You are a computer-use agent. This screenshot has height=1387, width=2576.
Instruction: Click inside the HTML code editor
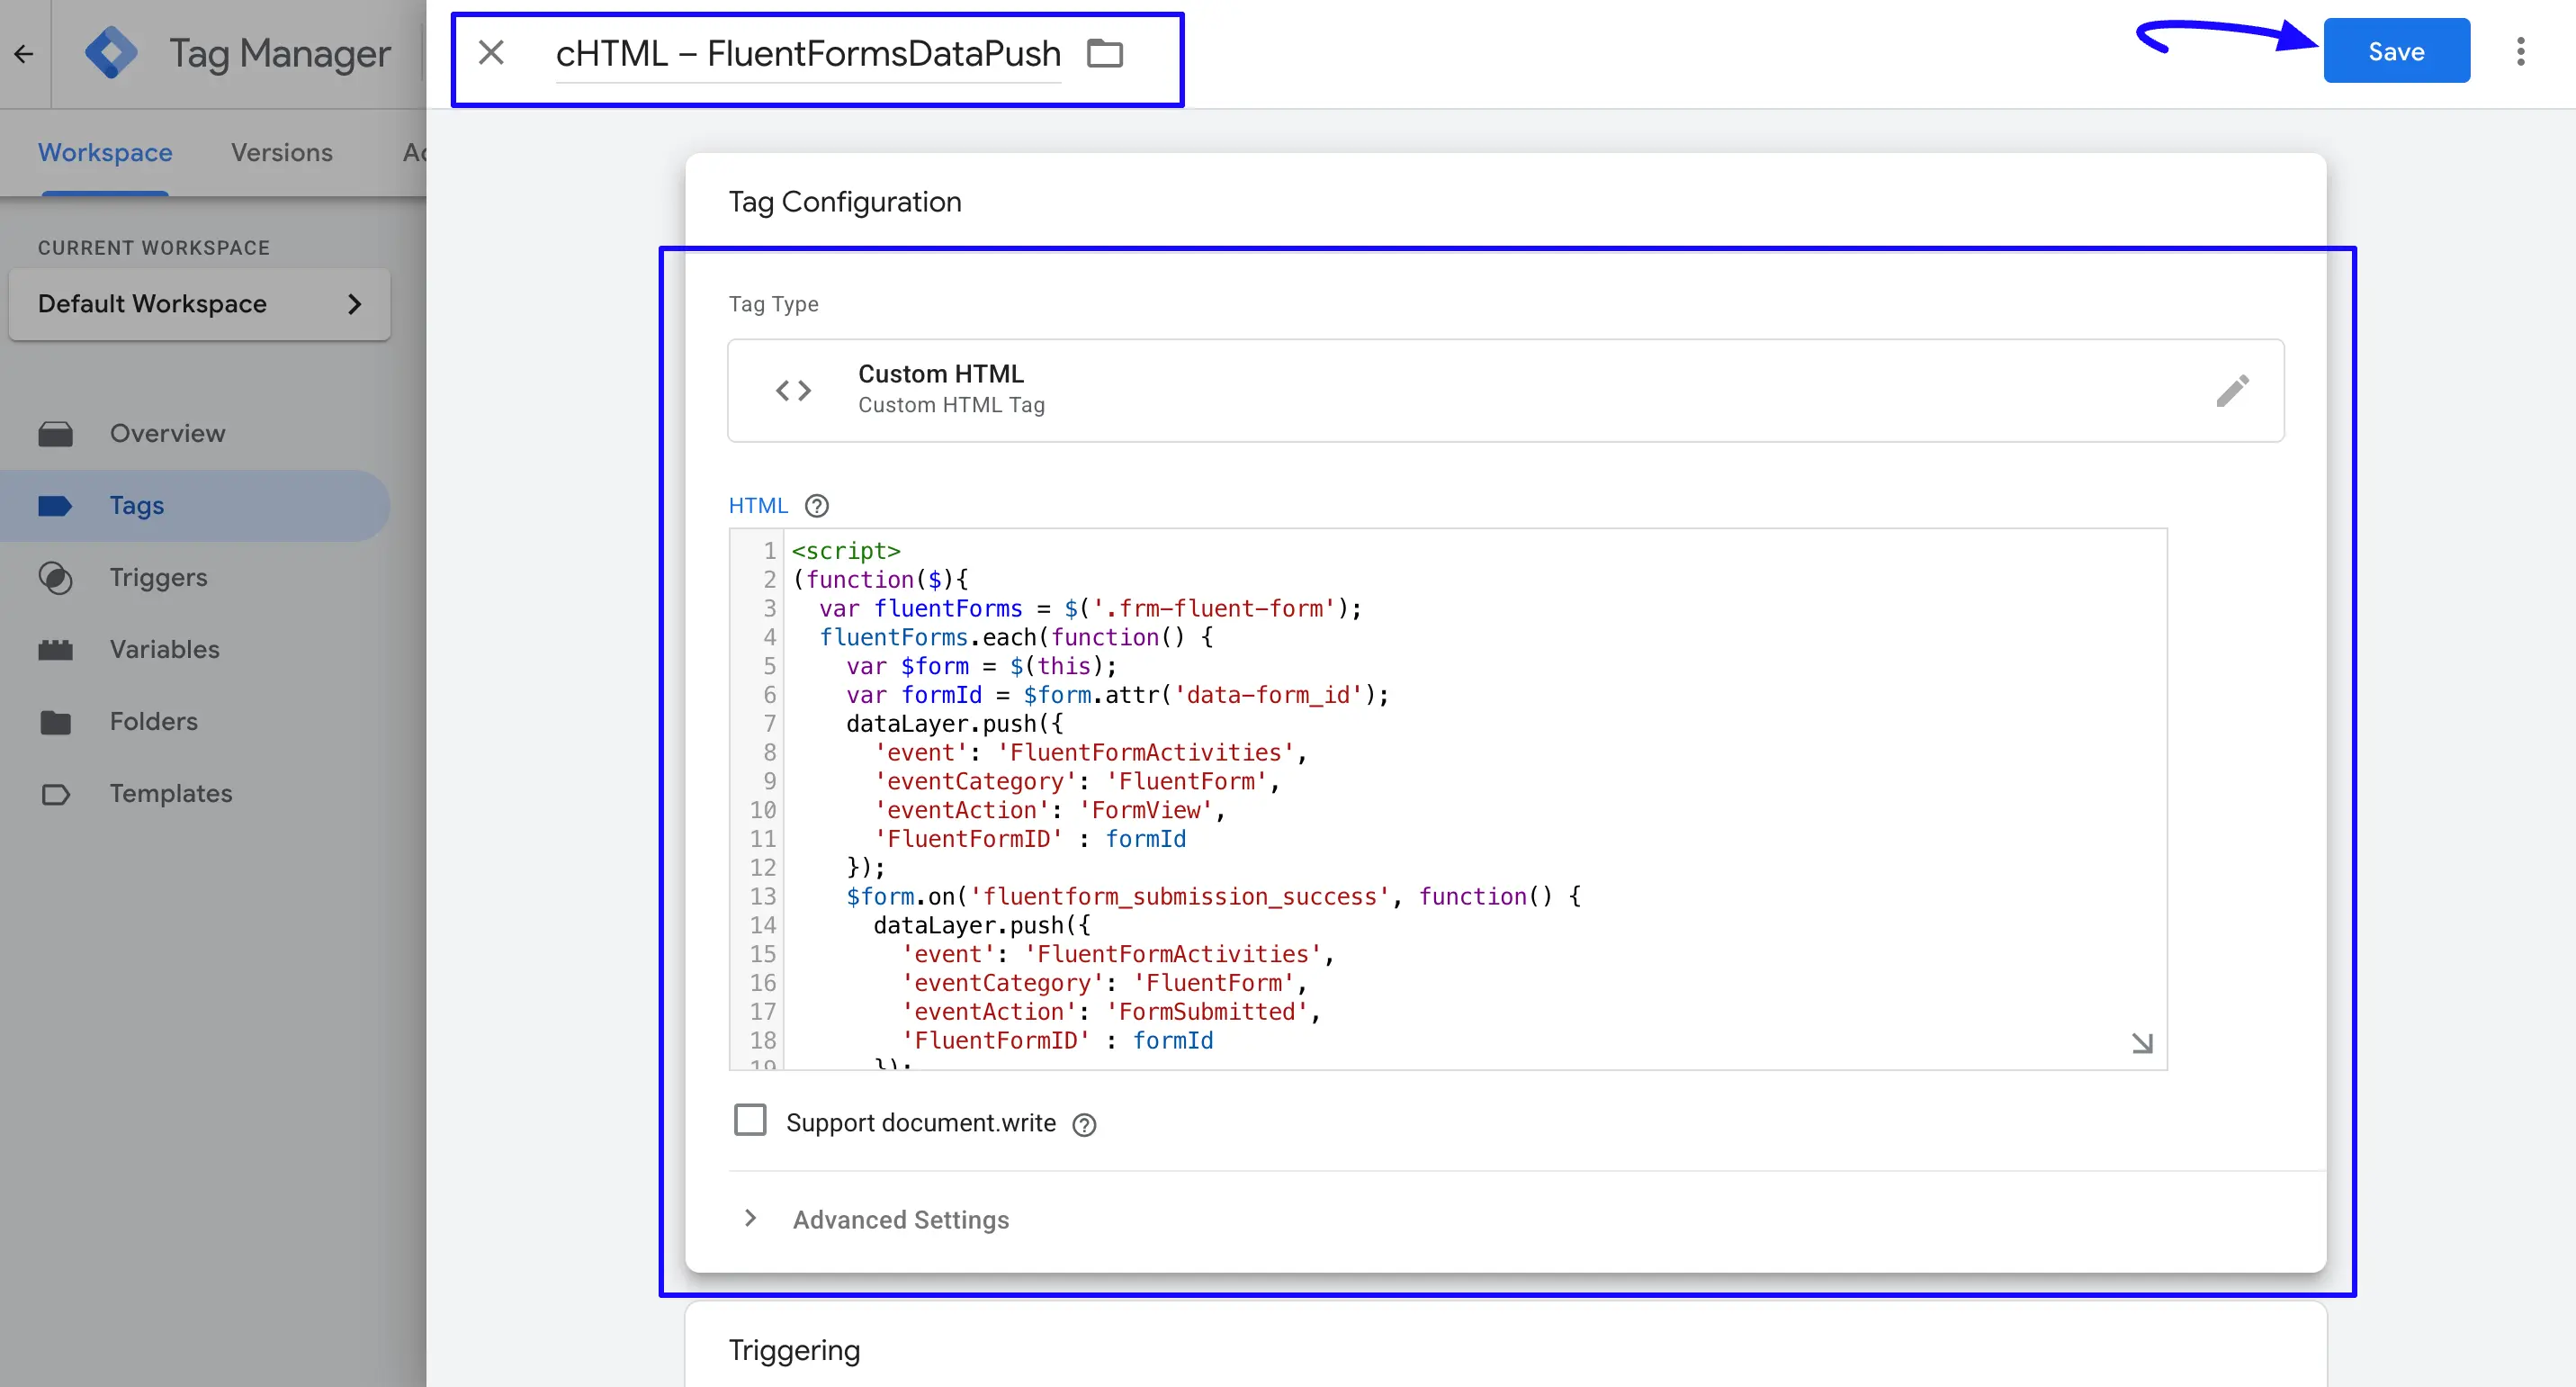[x=1448, y=799]
